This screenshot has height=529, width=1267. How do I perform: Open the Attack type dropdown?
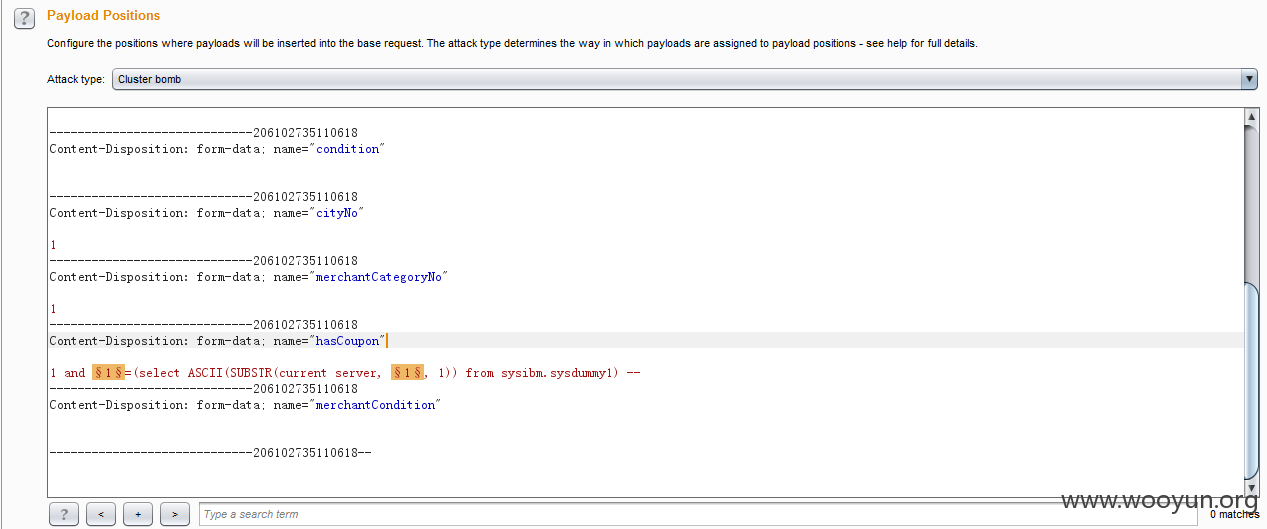pos(684,79)
